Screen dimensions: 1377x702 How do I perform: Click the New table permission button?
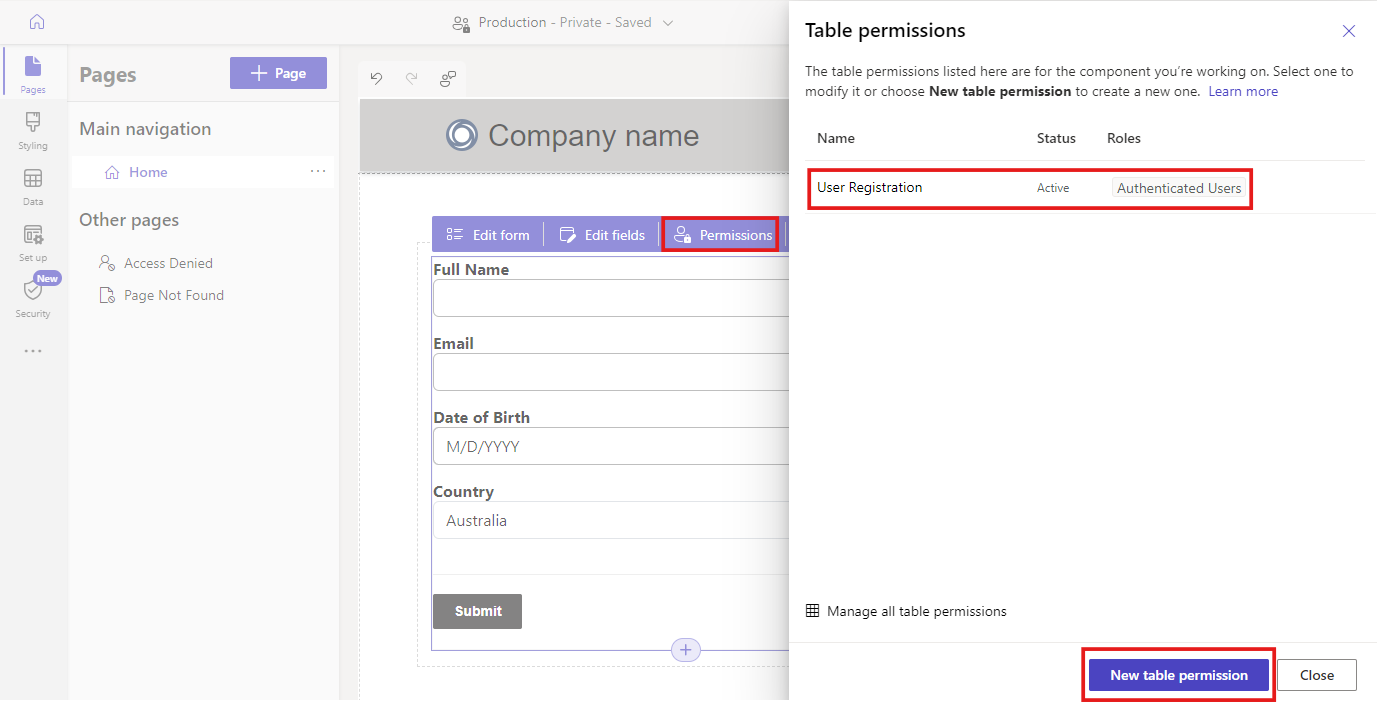pos(1177,674)
